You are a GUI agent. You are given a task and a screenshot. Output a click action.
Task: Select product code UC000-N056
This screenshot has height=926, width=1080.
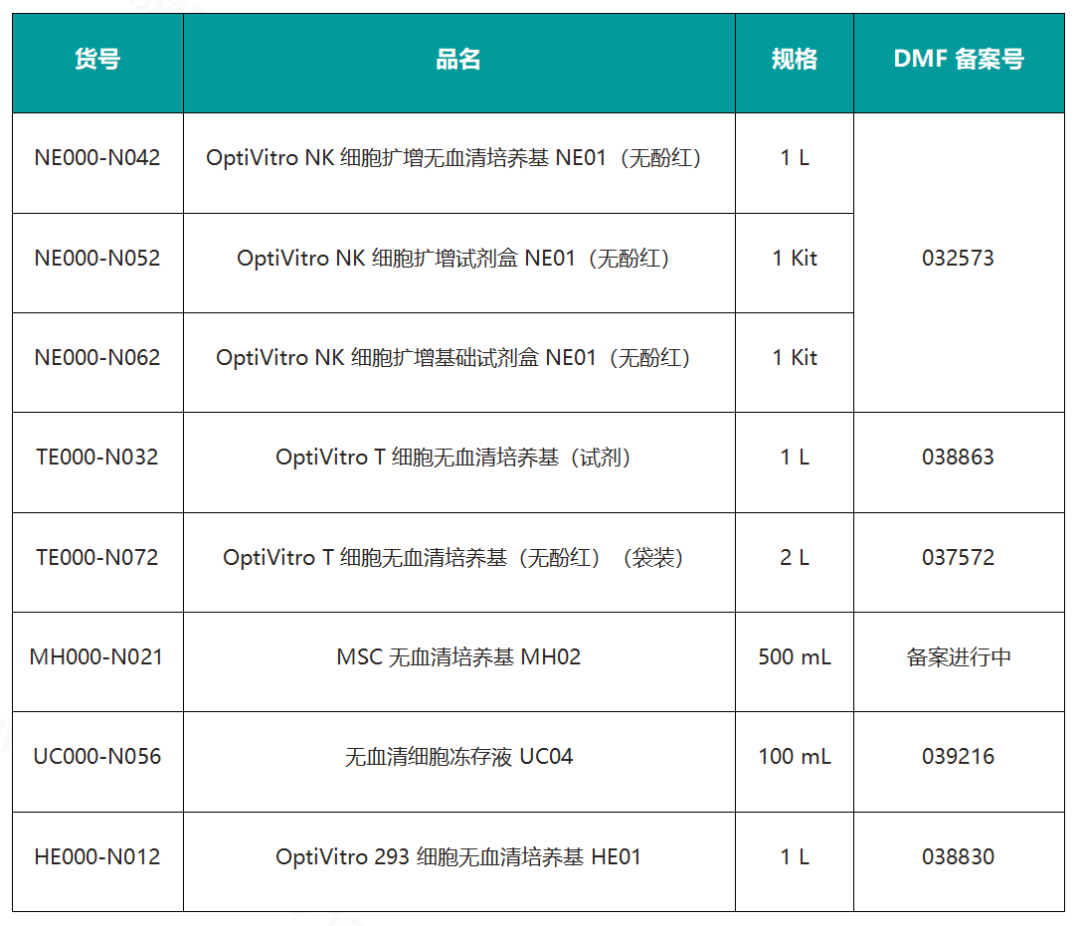pos(98,757)
